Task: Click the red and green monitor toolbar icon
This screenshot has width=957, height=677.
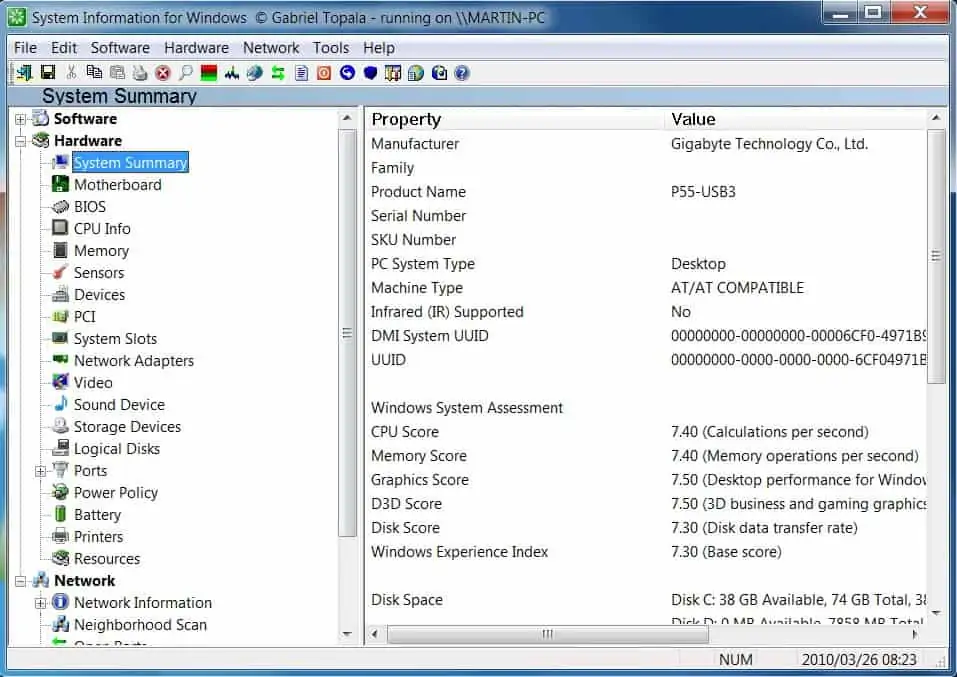Action: [x=209, y=73]
